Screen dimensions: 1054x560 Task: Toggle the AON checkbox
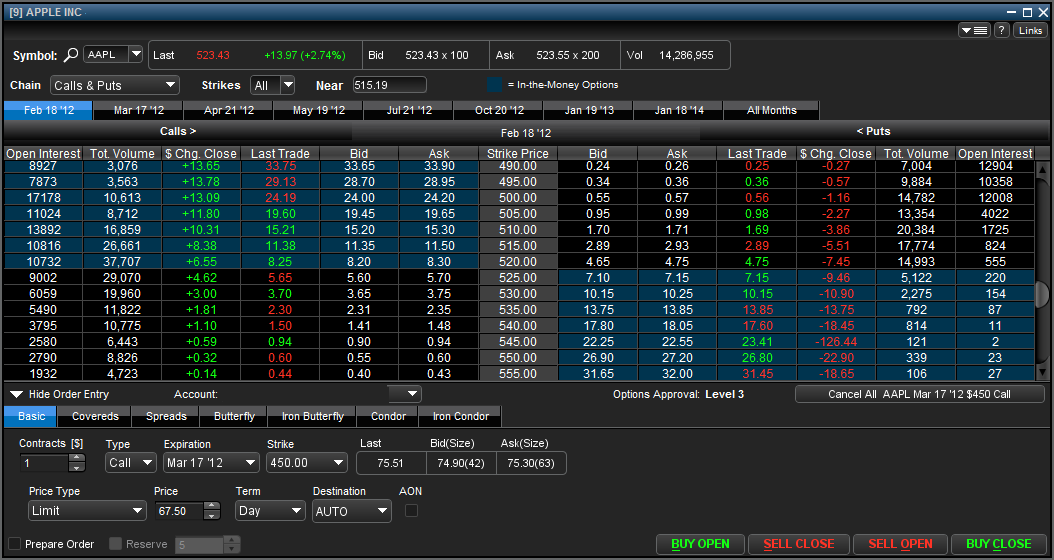pos(411,511)
